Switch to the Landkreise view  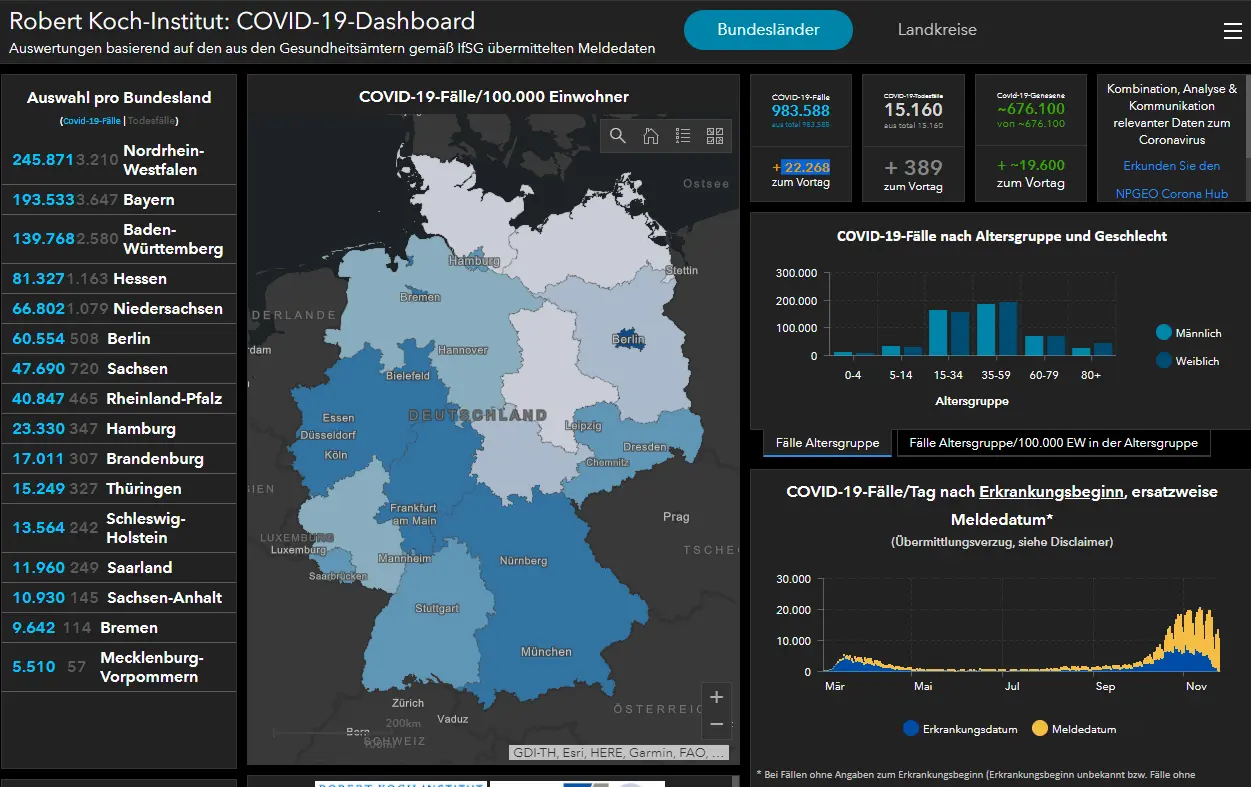(x=936, y=30)
